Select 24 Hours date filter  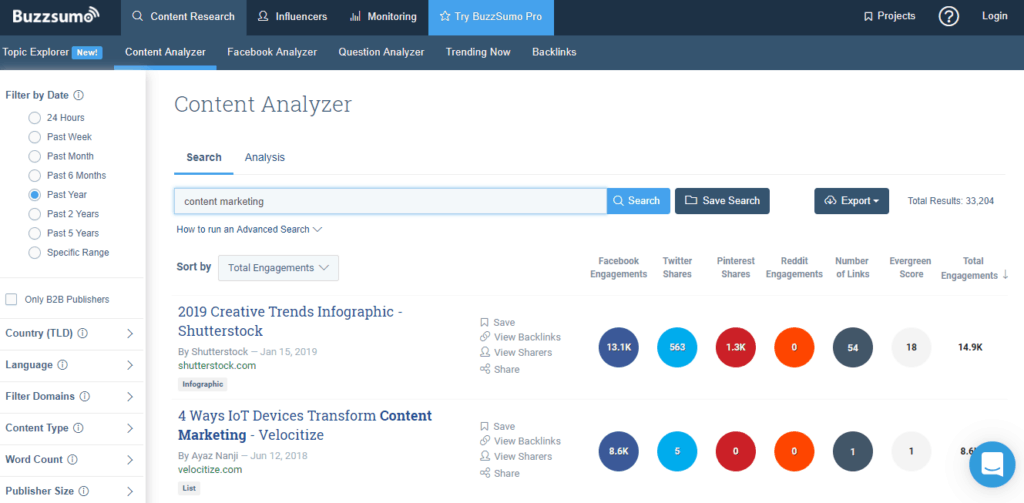[35, 118]
